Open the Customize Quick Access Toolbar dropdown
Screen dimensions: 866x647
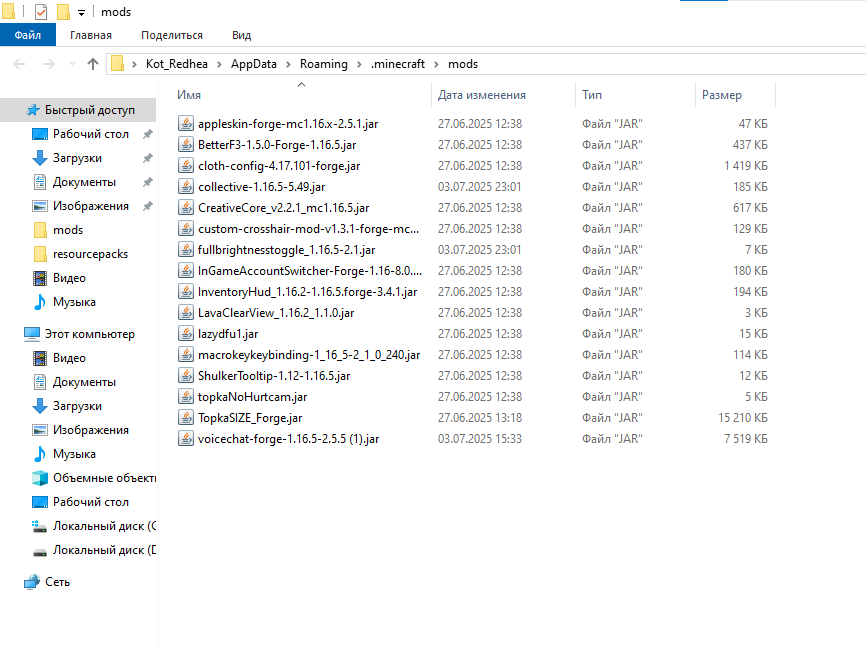click(81, 13)
